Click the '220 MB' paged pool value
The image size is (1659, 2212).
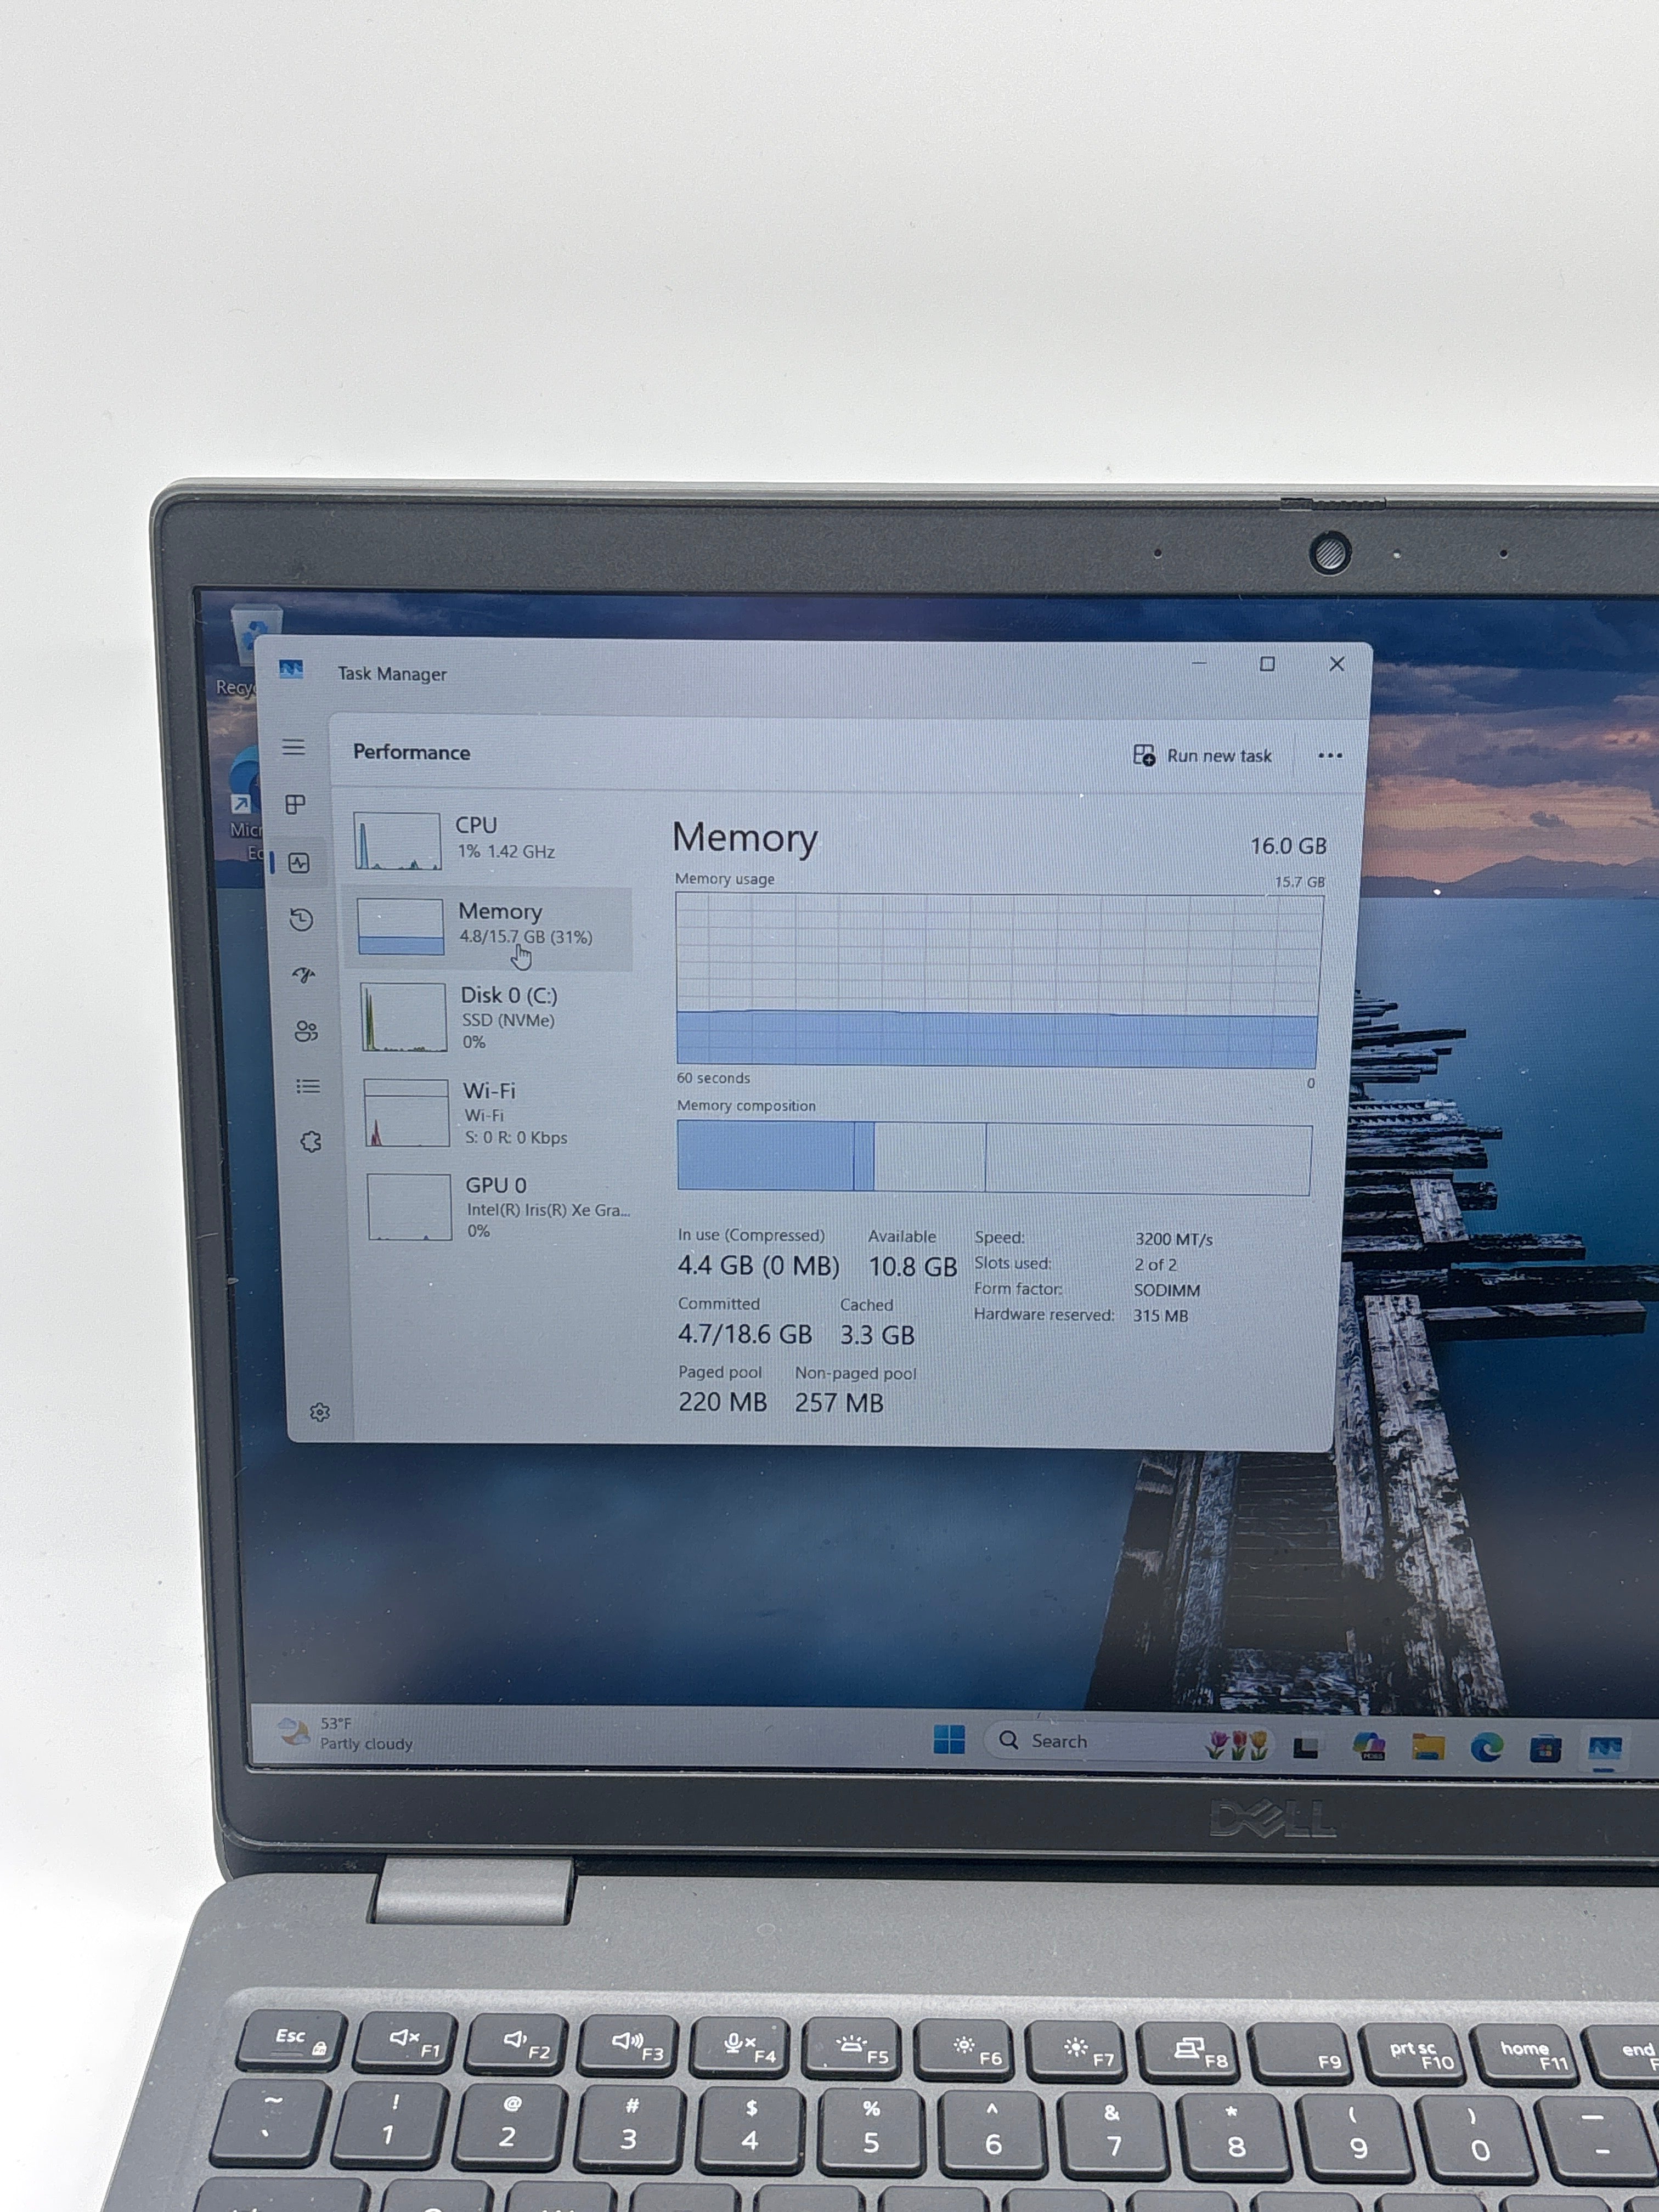point(723,1402)
